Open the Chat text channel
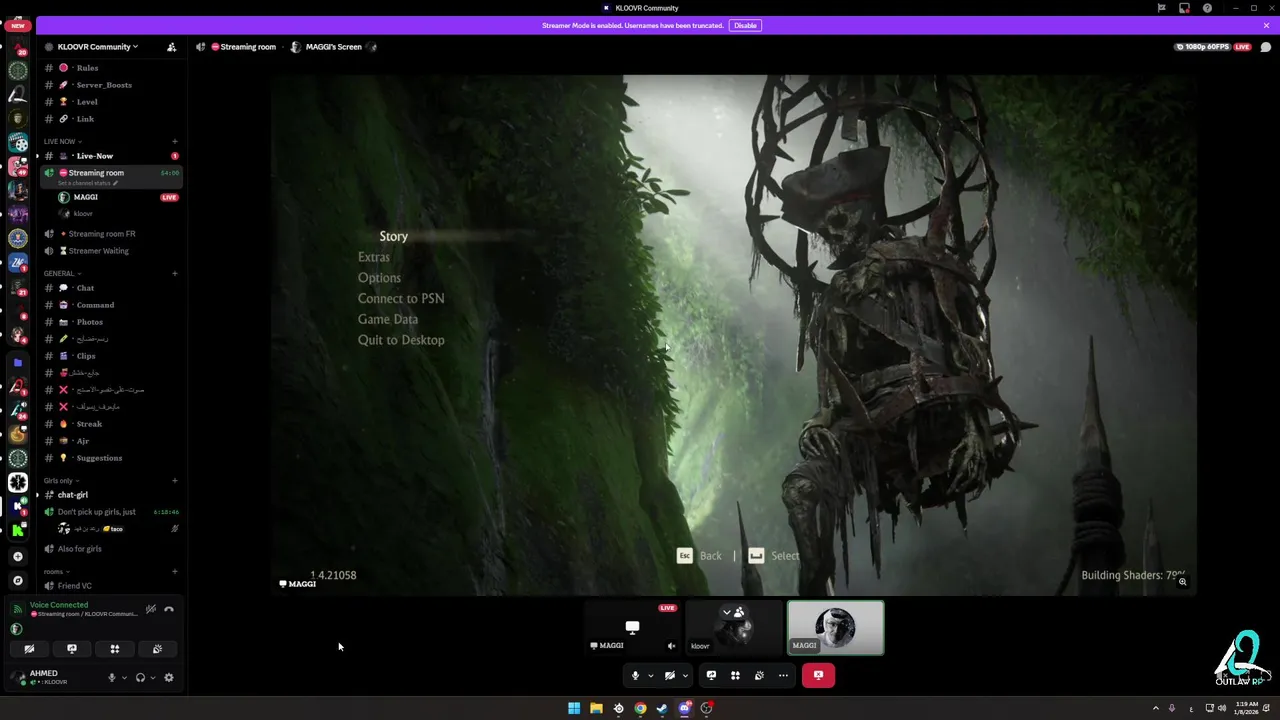Viewport: 1280px width, 720px height. 110,288
